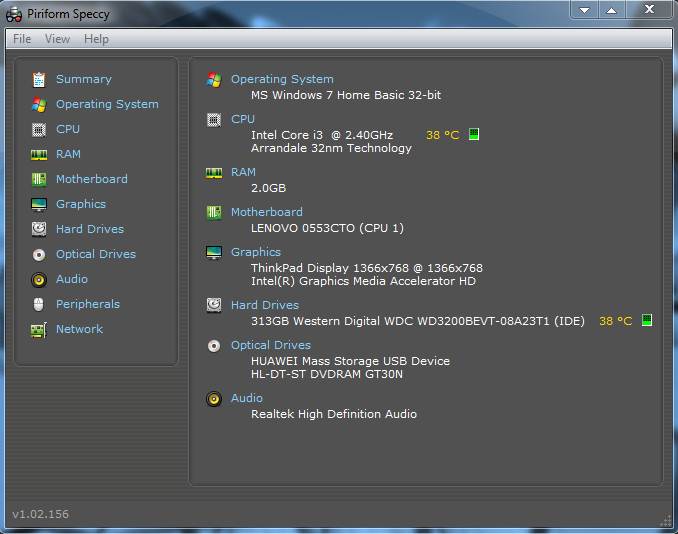Click Graphics heading in summary panel

pos(256,252)
